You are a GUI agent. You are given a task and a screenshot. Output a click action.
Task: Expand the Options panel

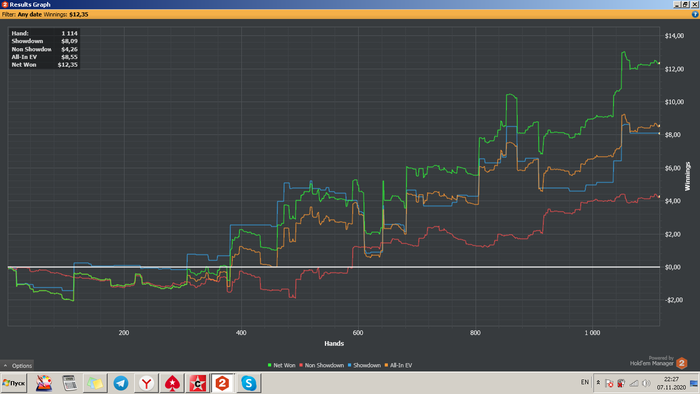click(x=17, y=365)
